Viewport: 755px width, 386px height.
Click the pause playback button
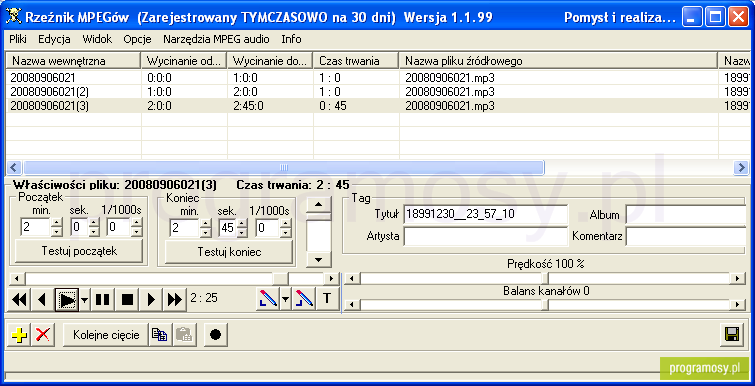click(103, 299)
